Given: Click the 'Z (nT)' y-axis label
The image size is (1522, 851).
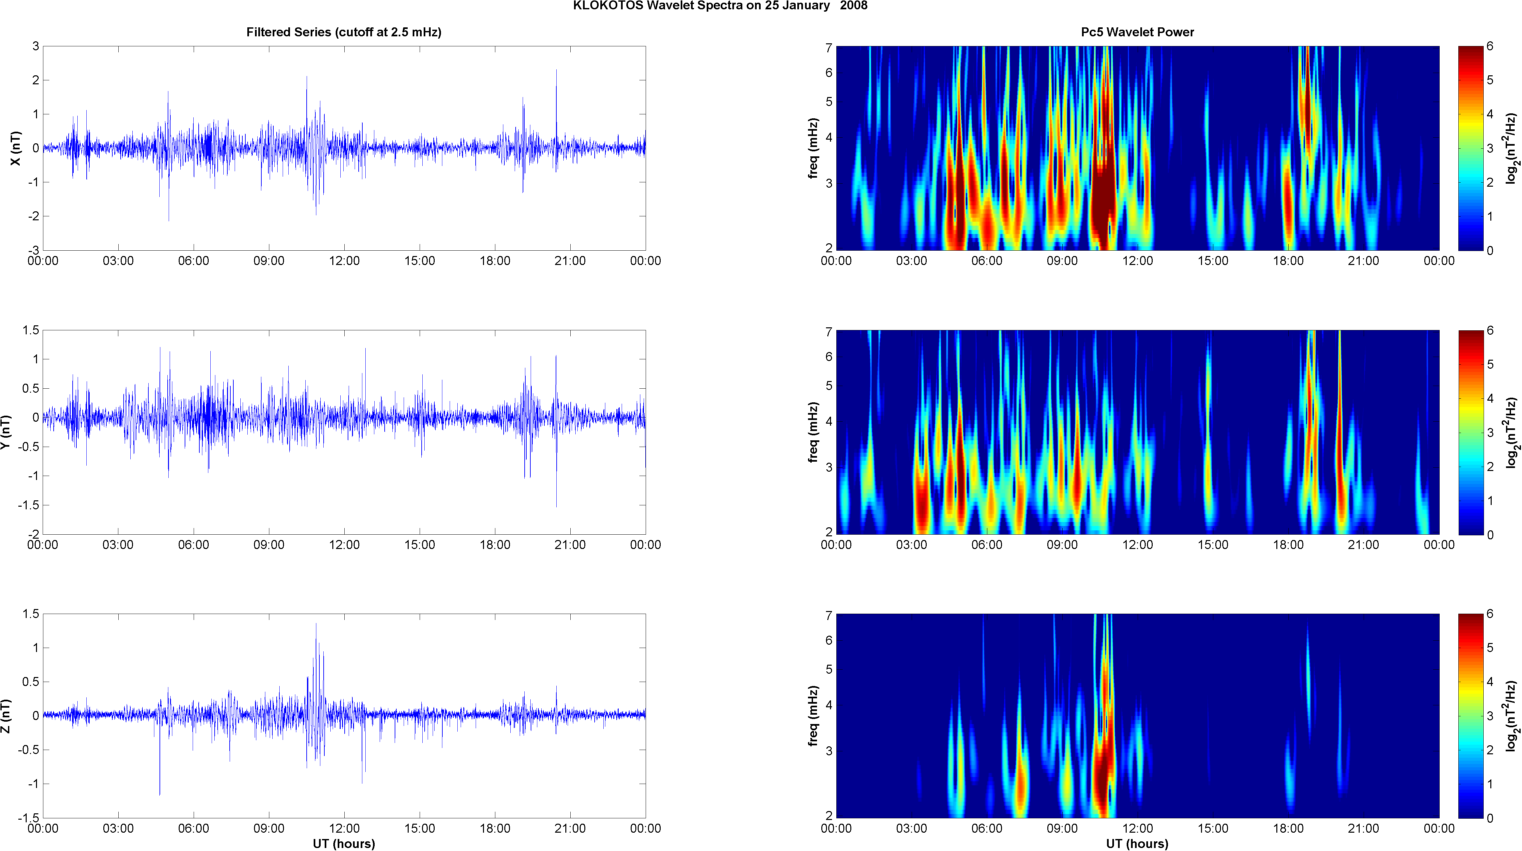Looking at the screenshot, I should point(6,716).
